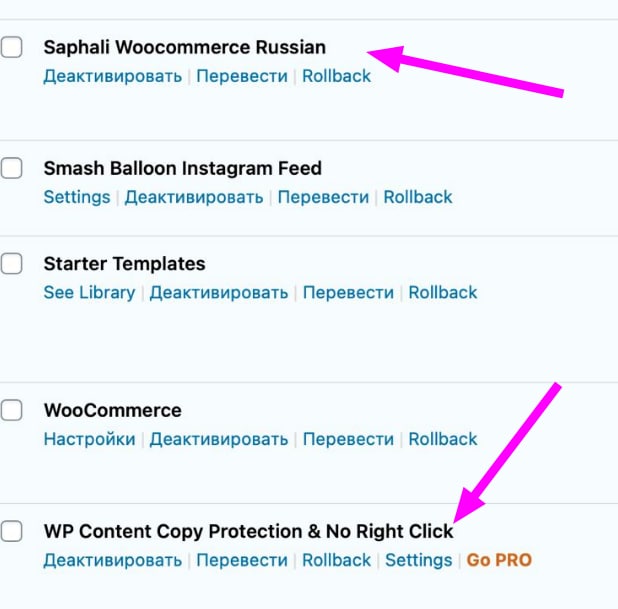Click the Go PRO link

point(499,560)
